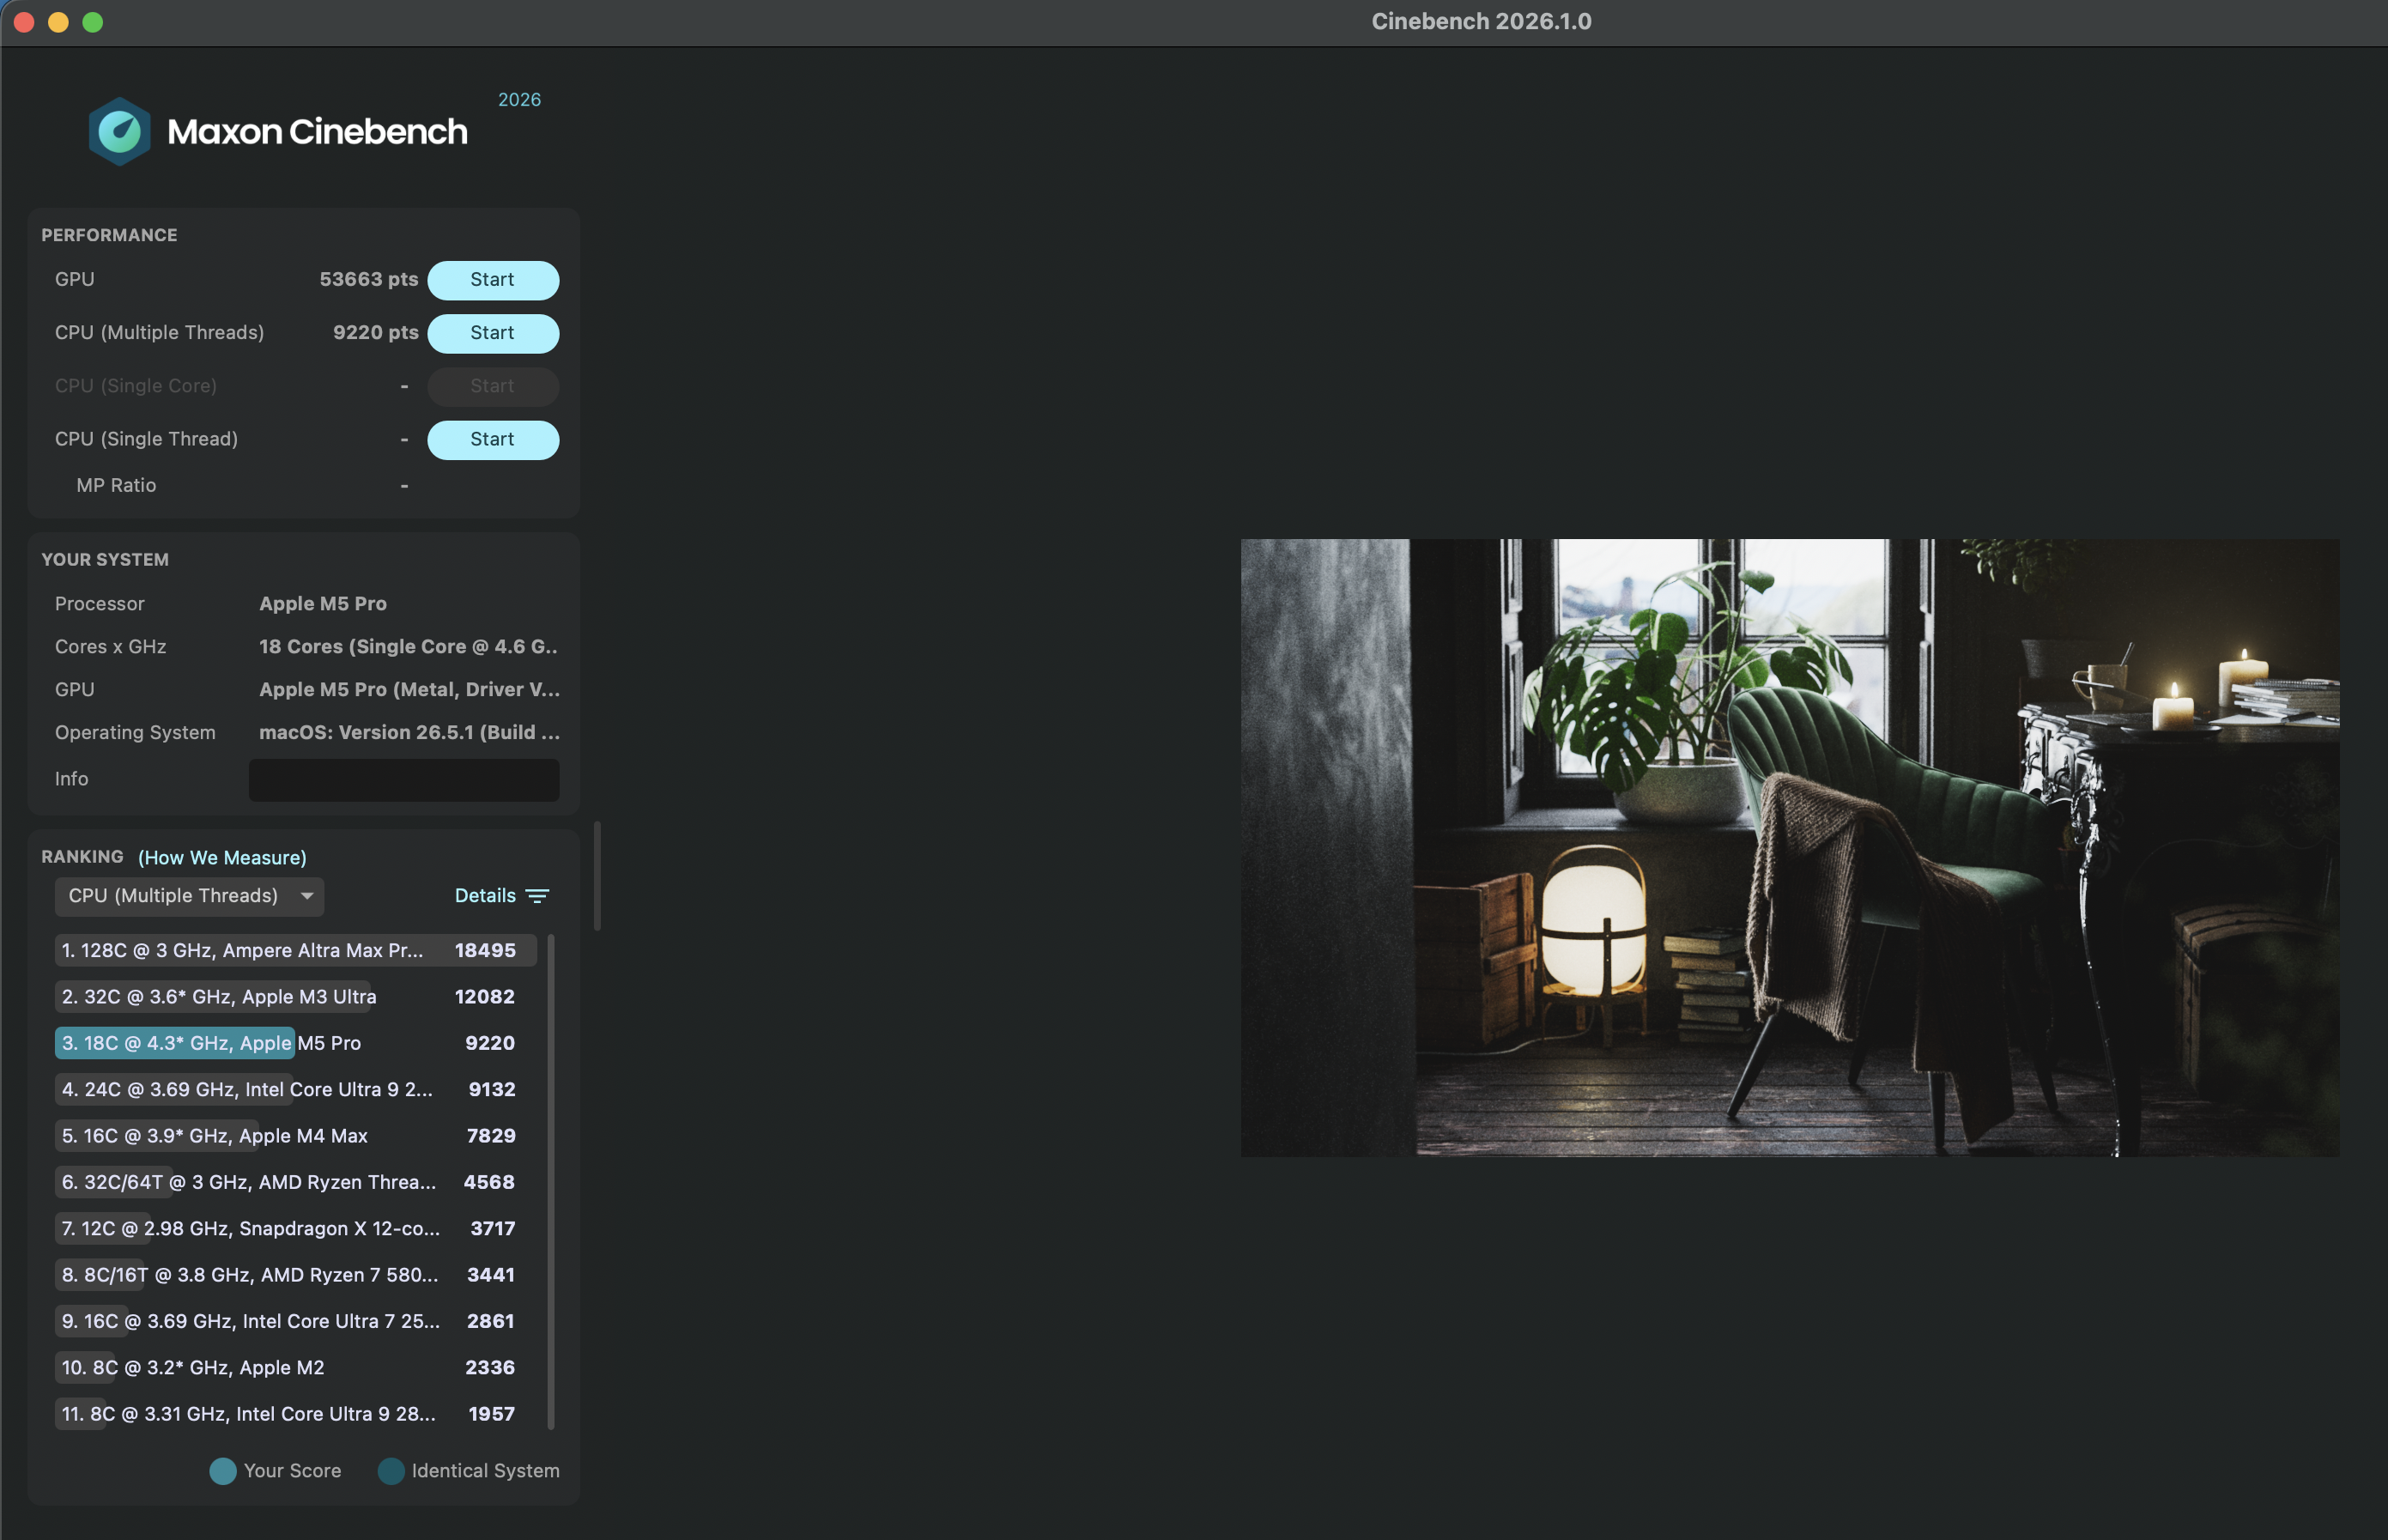This screenshot has width=2388, height=1540.
Task: Select the Ampere Altra Max ranking row
Action: 296,951
